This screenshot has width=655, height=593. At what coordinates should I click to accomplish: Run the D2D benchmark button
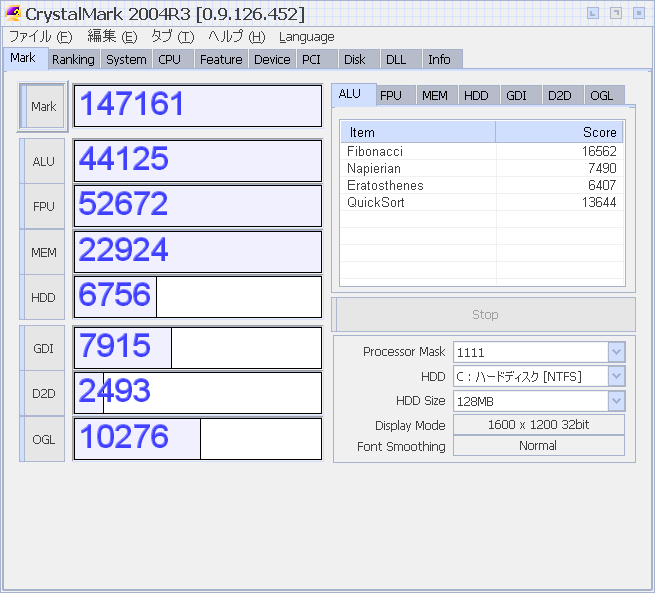43,393
